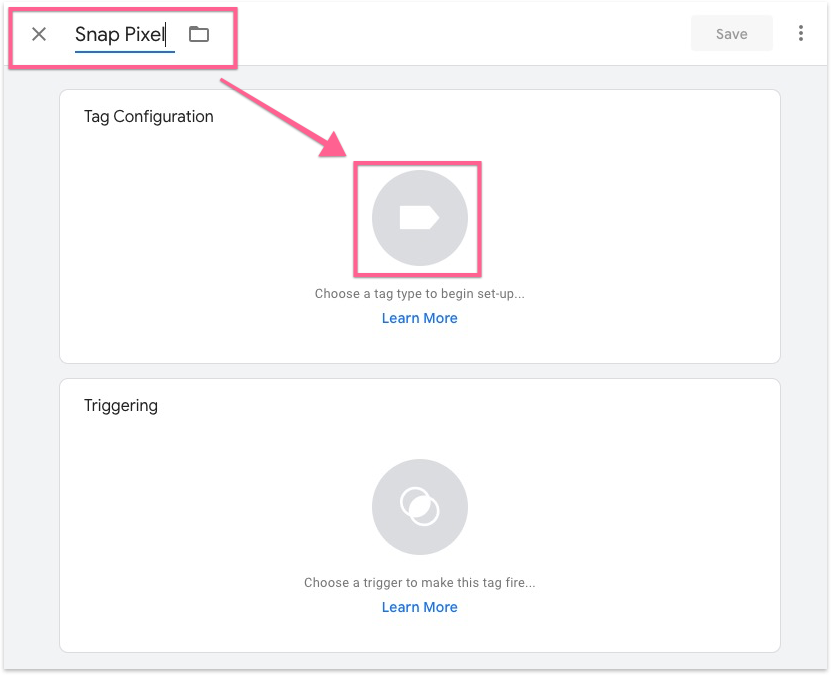Select the trigger chooser icon in Triggering
The height and width of the screenshot is (675, 831).
[419, 507]
